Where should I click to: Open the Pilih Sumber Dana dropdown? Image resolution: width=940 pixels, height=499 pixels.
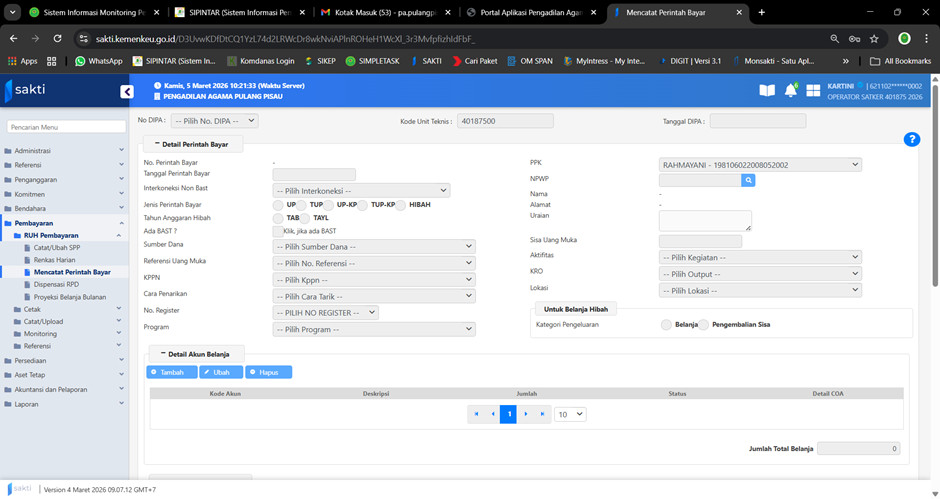click(373, 245)
